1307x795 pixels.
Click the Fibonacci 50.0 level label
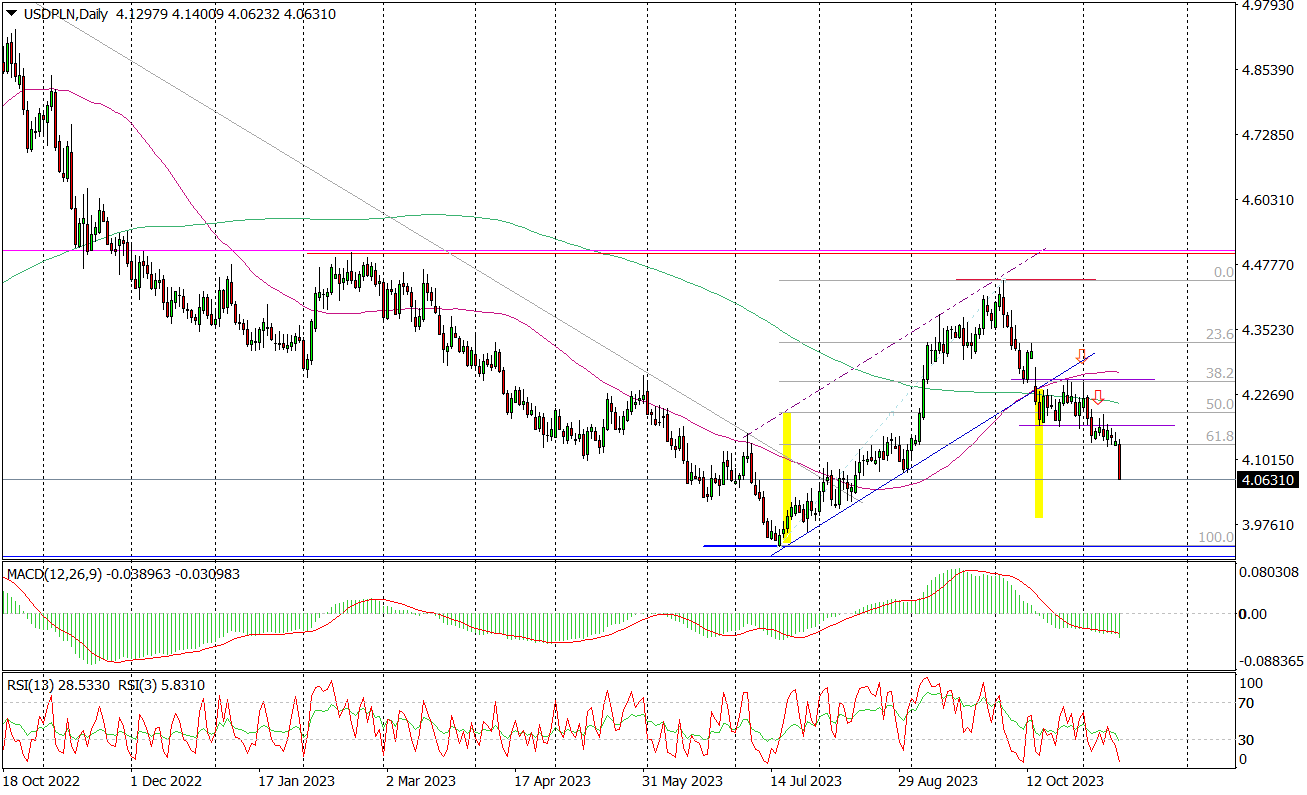1220,404
